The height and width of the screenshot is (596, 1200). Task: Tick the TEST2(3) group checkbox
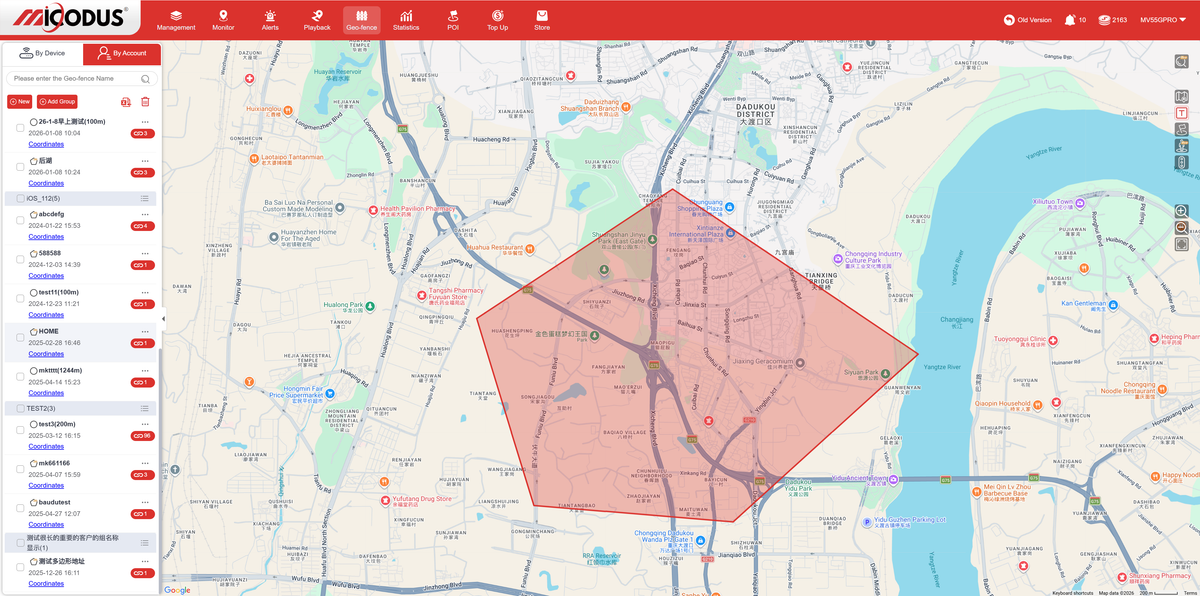(20, 409)
